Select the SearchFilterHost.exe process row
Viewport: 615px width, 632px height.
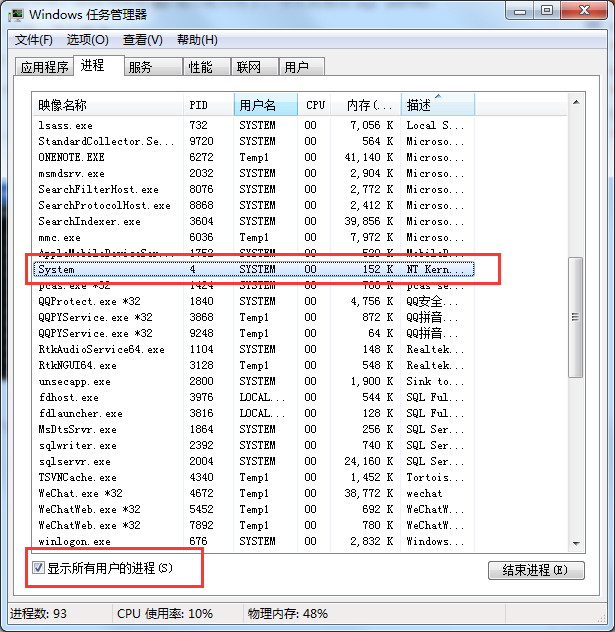(x=254, y=189)
